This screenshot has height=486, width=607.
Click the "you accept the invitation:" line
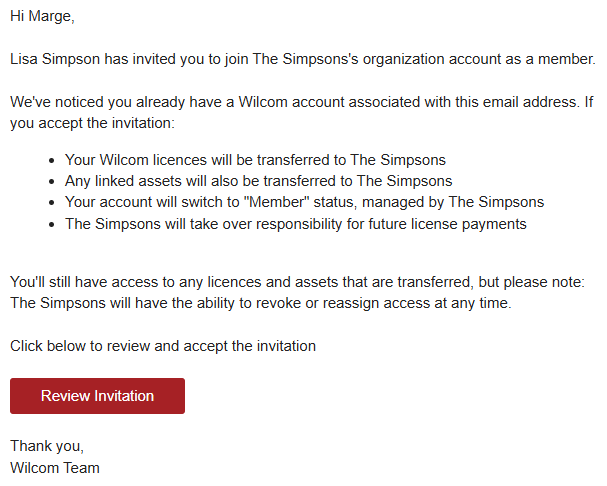coord(93,123)
